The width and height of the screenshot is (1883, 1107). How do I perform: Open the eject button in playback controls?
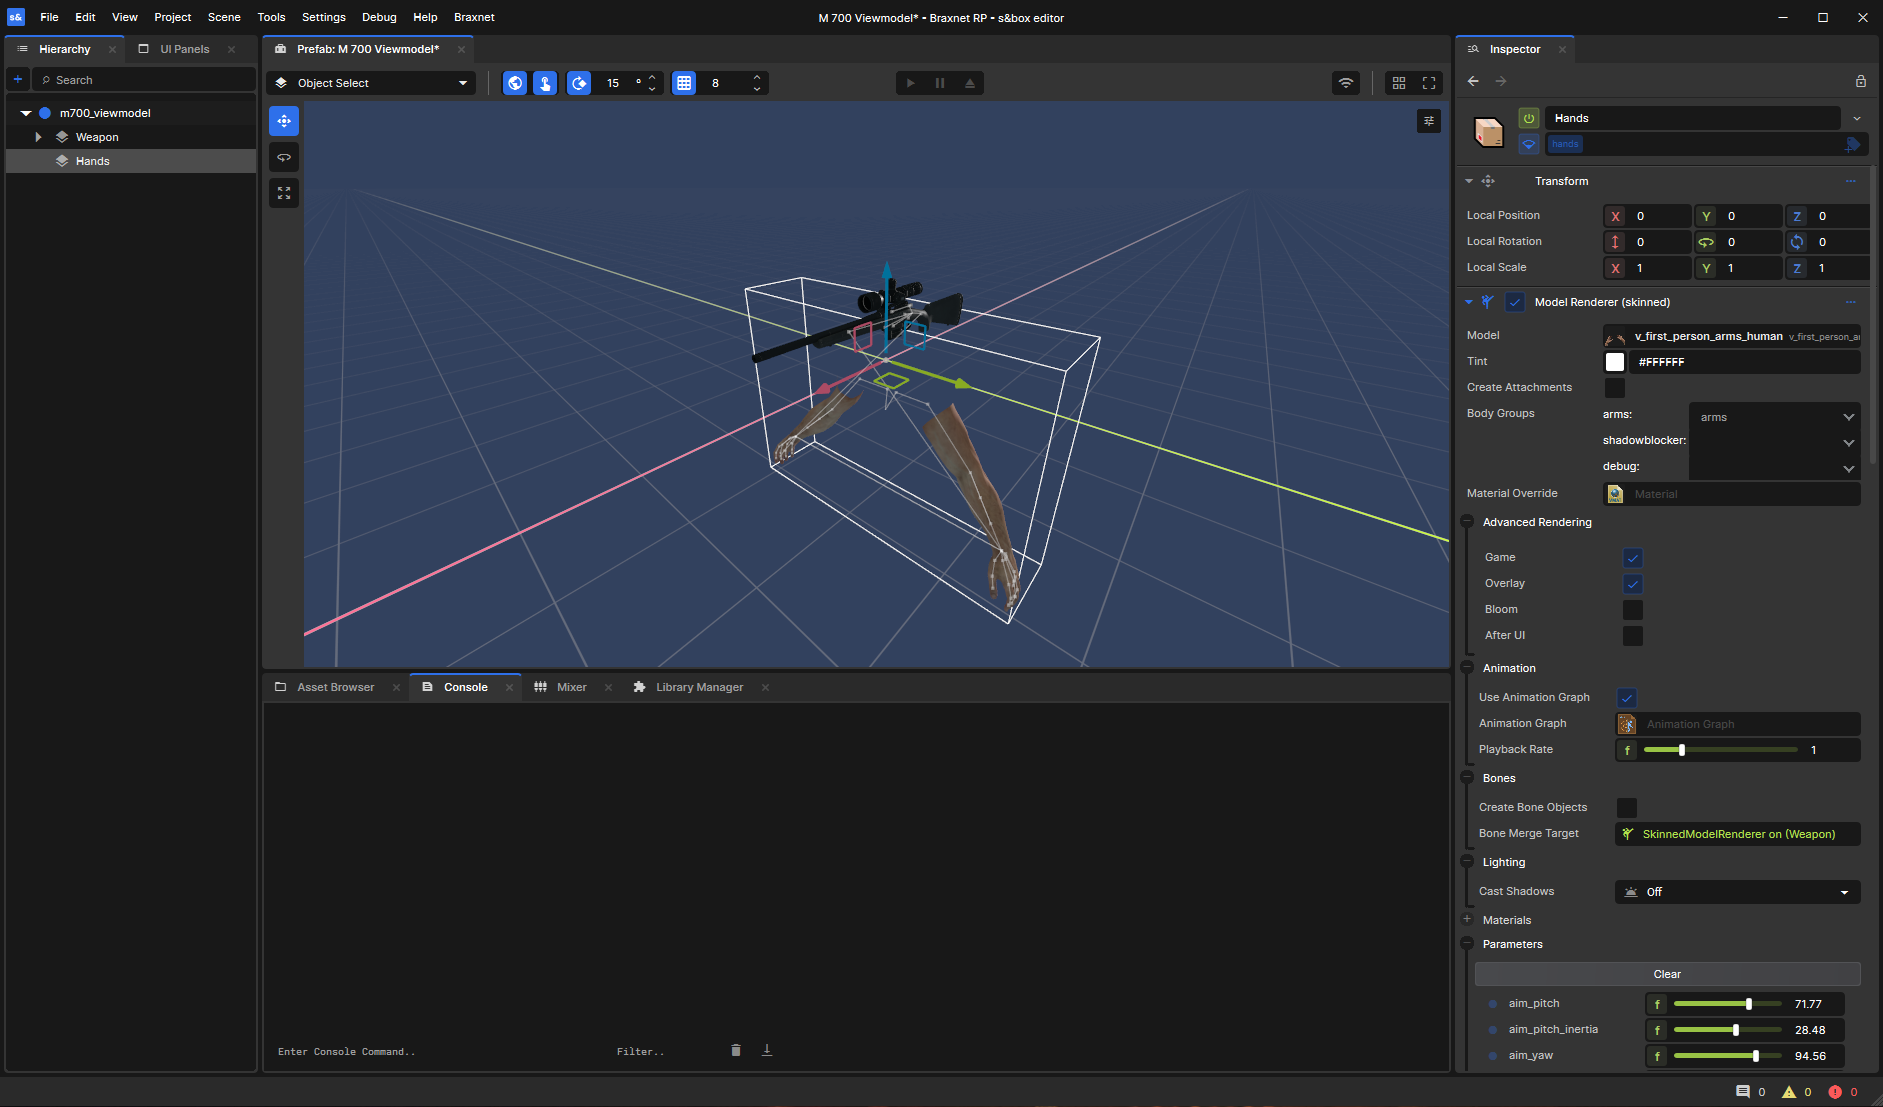(x=969, y=83)
